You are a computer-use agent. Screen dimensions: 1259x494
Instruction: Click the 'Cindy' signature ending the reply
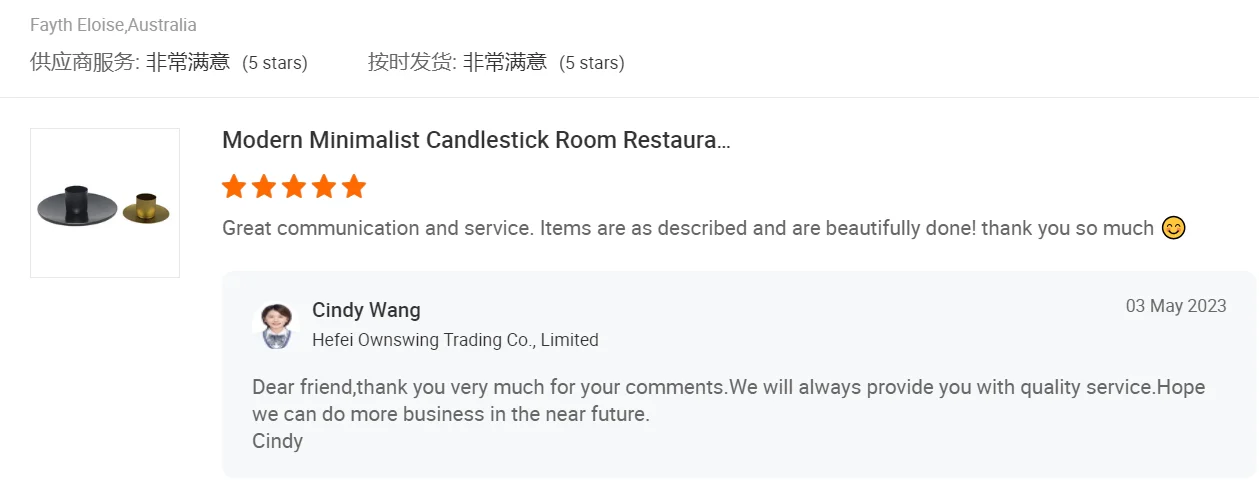point(277,440)
